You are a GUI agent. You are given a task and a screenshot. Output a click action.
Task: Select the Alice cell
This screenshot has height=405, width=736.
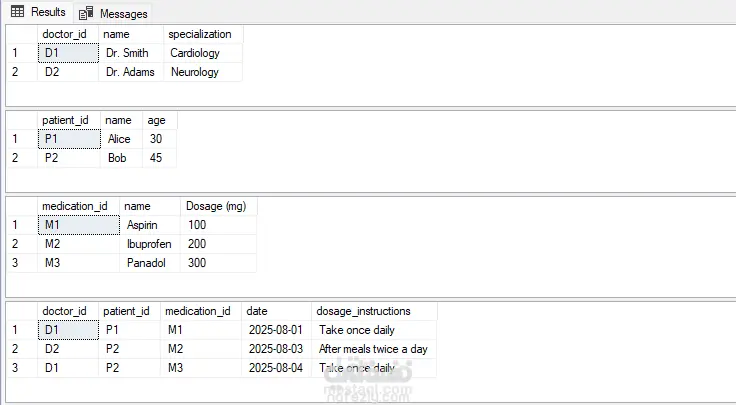(x=119, y=139)
